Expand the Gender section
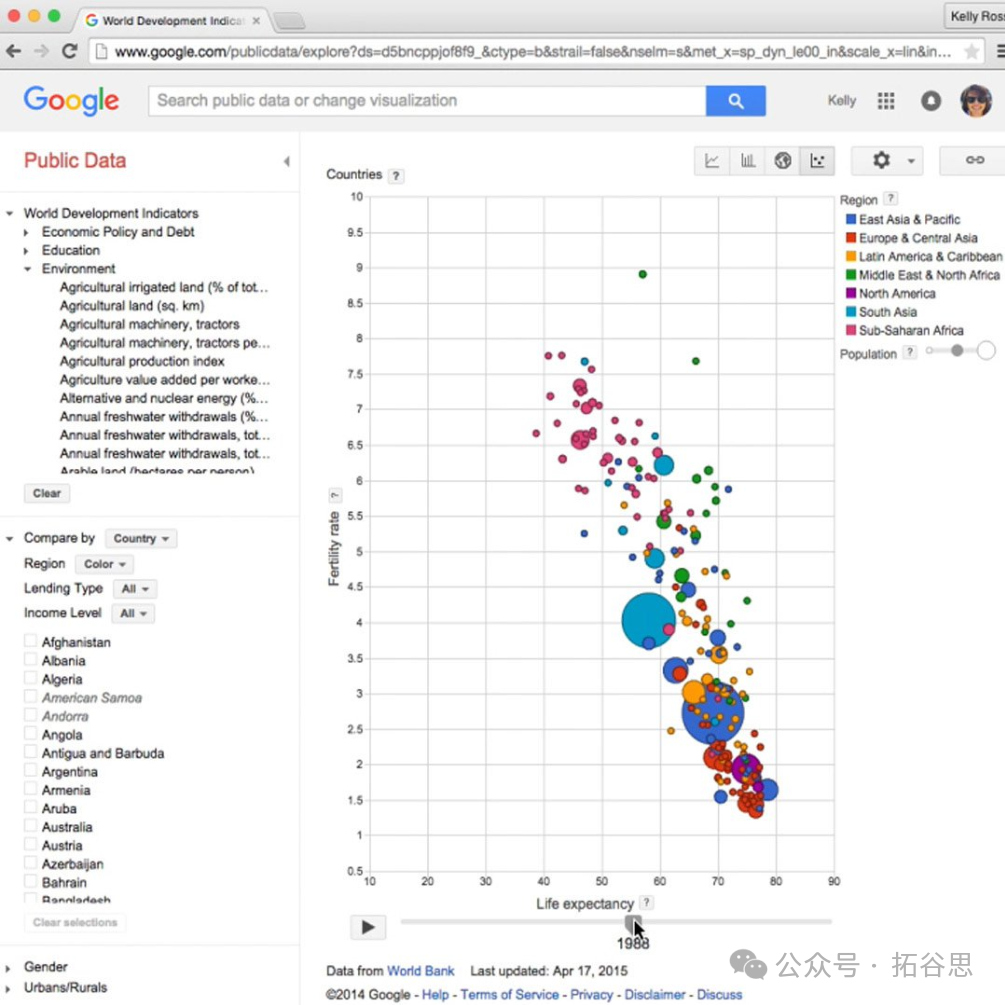Viewport: 1005px width, 1005px height. coord(8,968)
